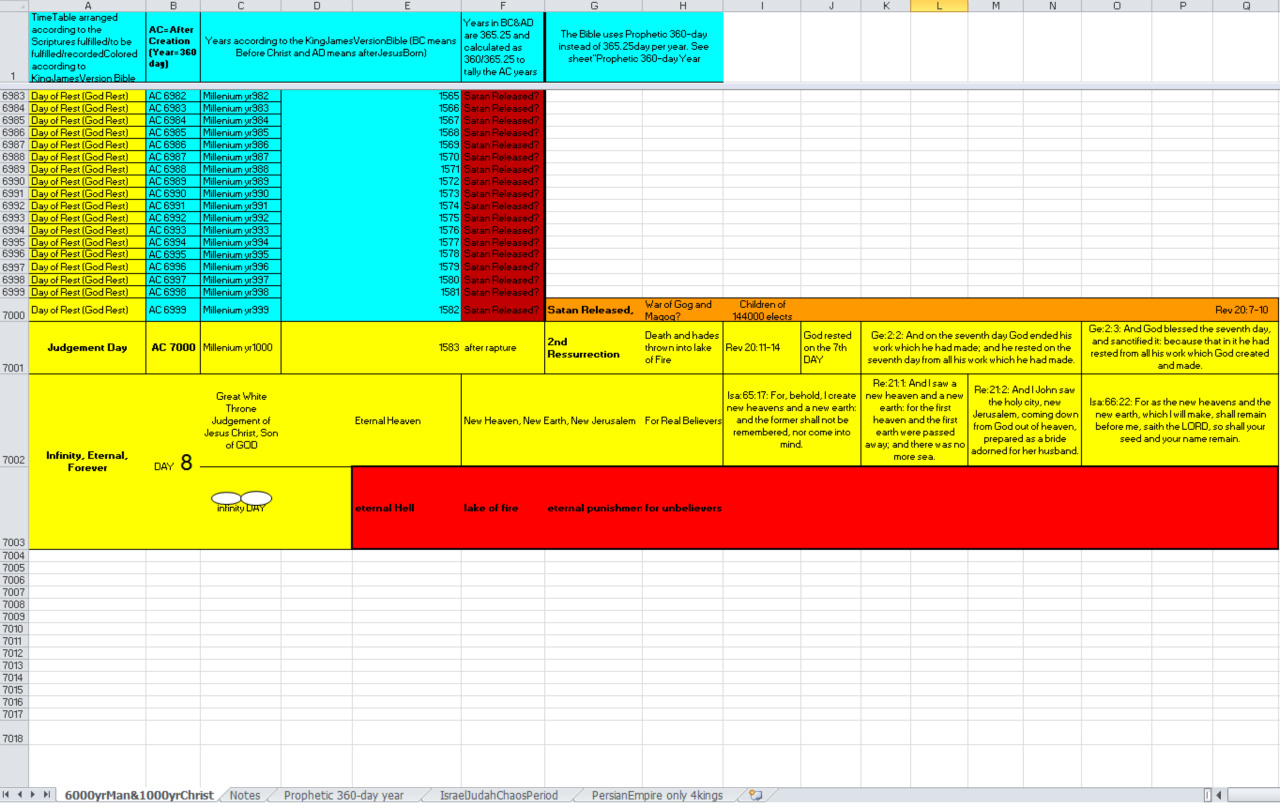Click the 'Satan Released,' orange cell

tap(593, 310)
